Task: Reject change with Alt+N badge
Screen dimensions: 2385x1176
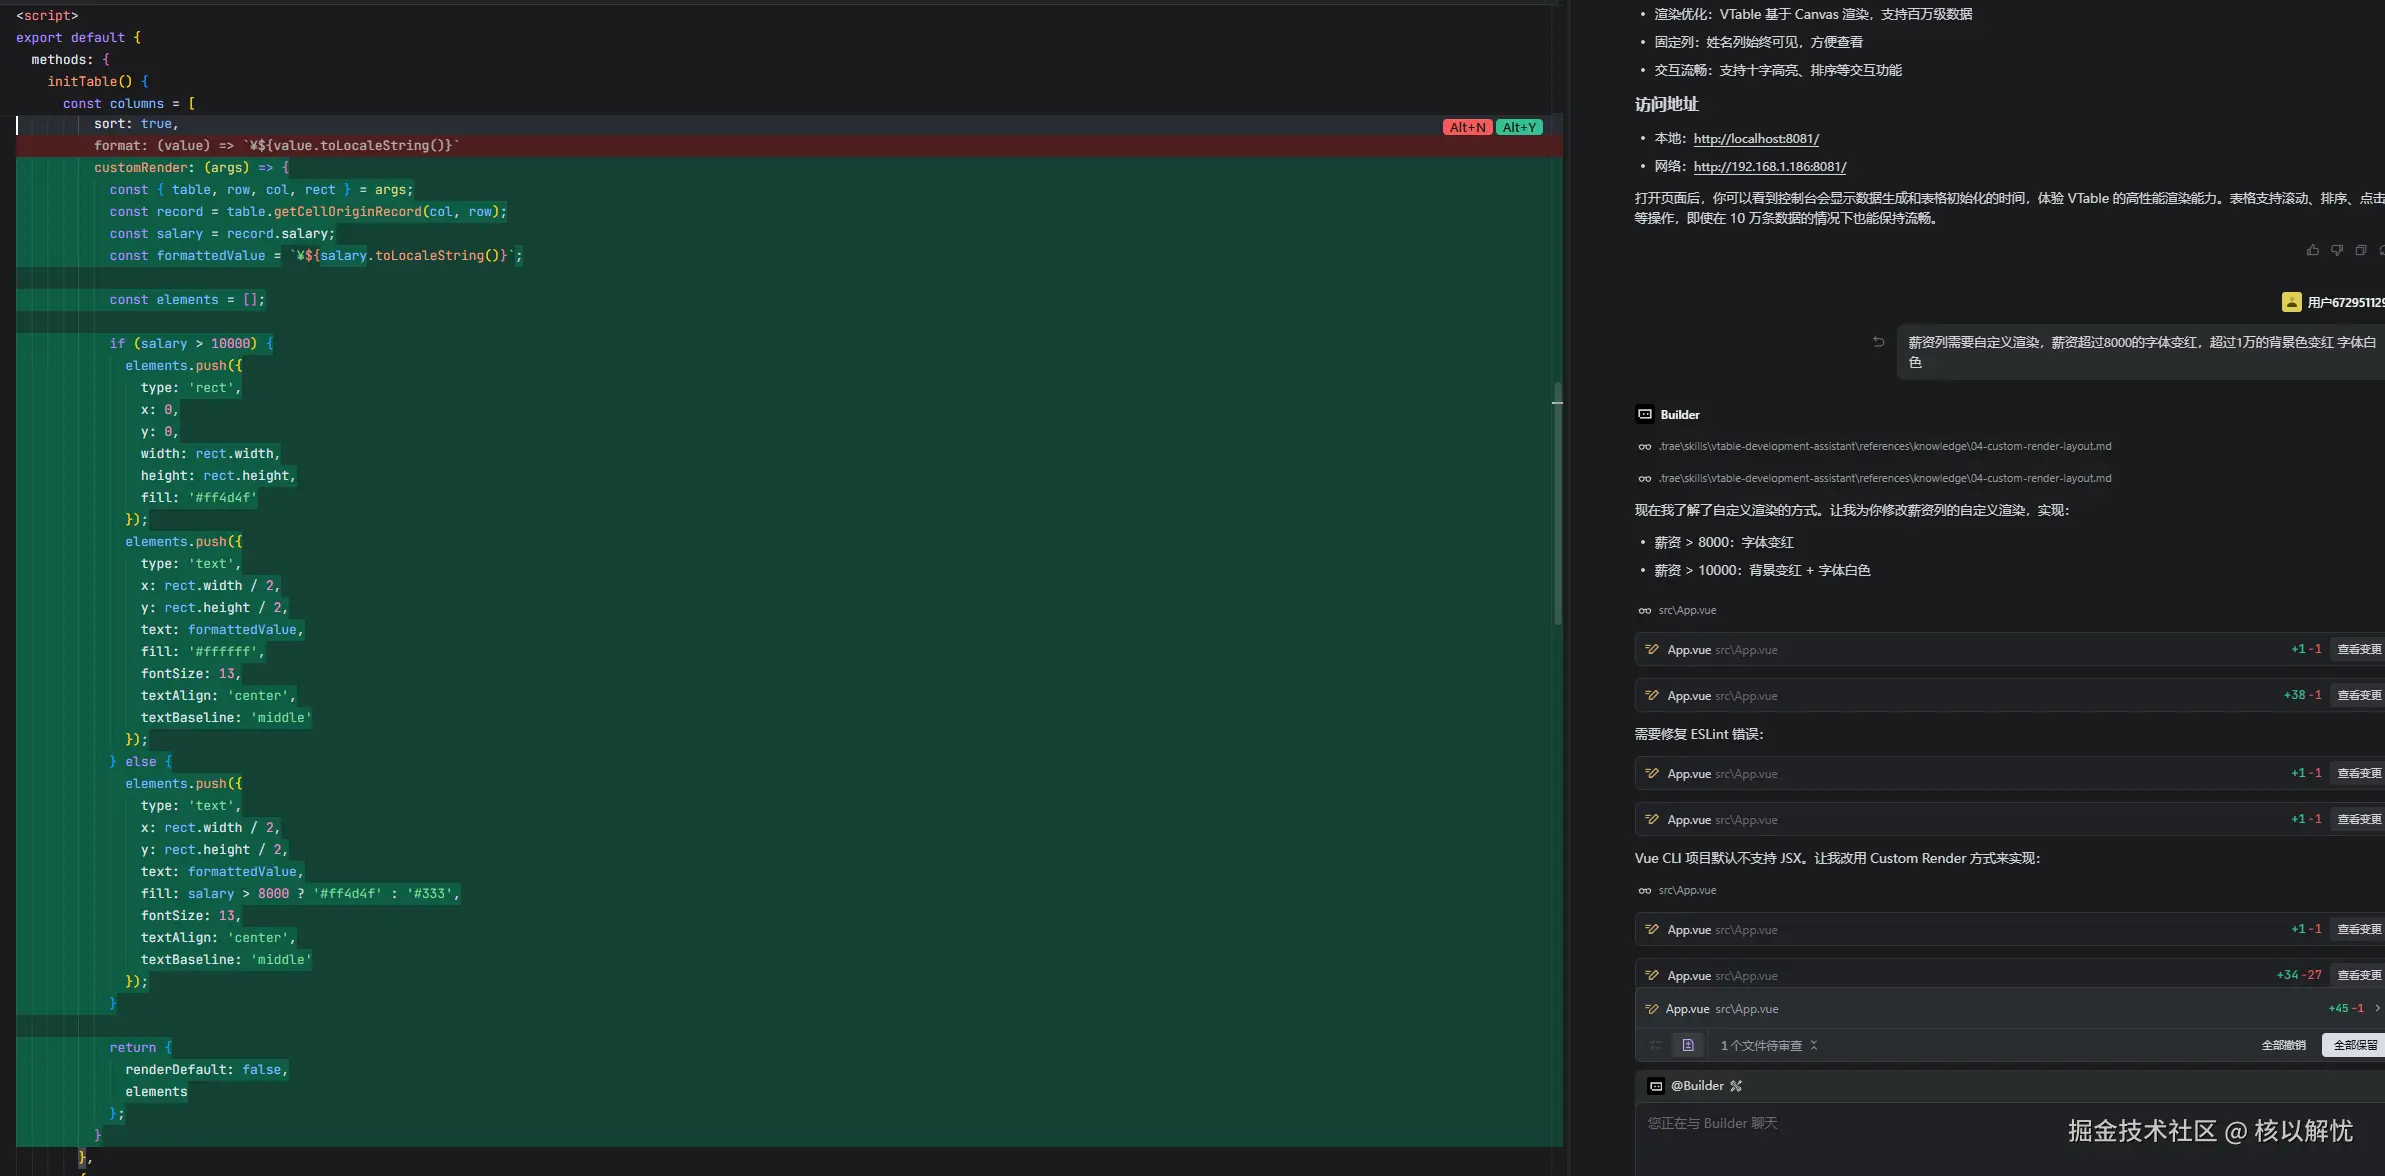Action: [1467, 127]
